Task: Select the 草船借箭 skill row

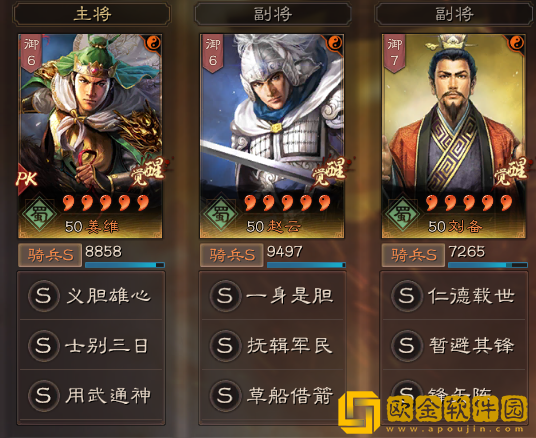Action: click(x=272, y=396)
